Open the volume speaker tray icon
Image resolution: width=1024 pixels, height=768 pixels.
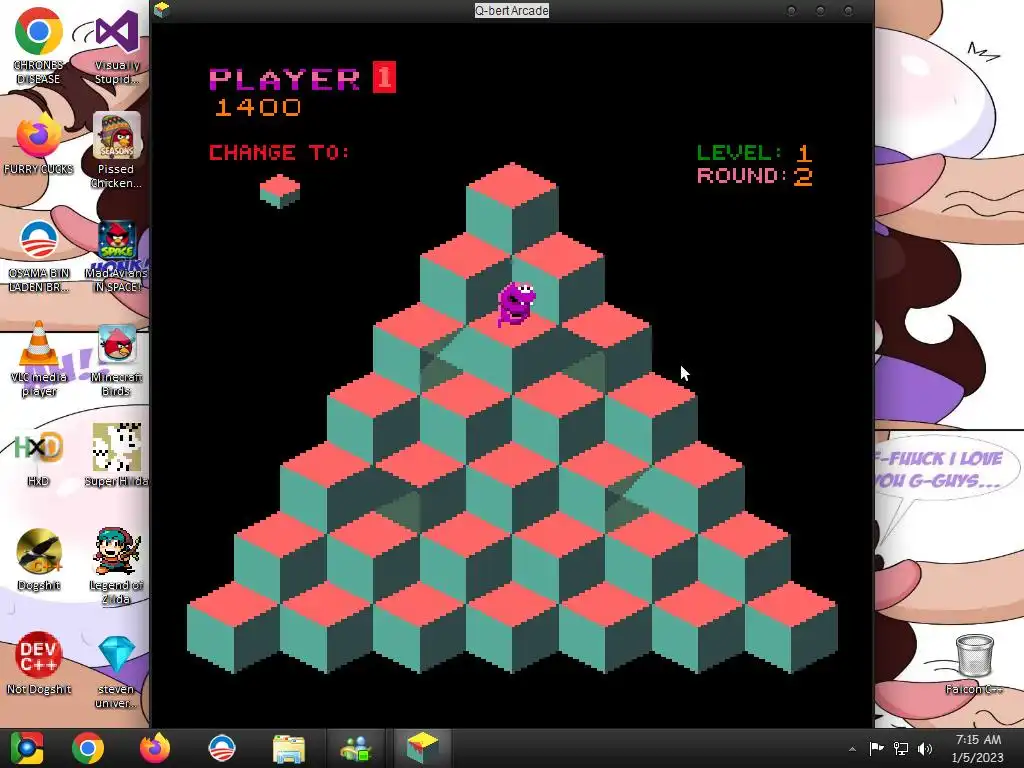point(925,748)
